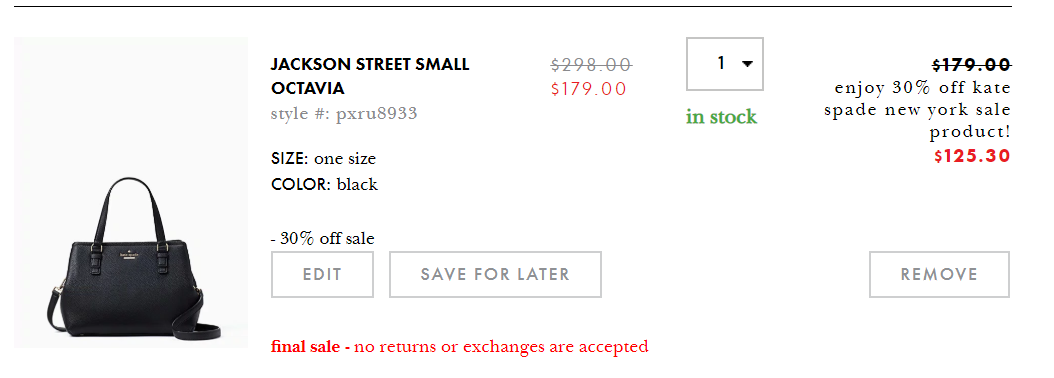
Task: Remove the handbag from the cart
Action: [939, 274]
